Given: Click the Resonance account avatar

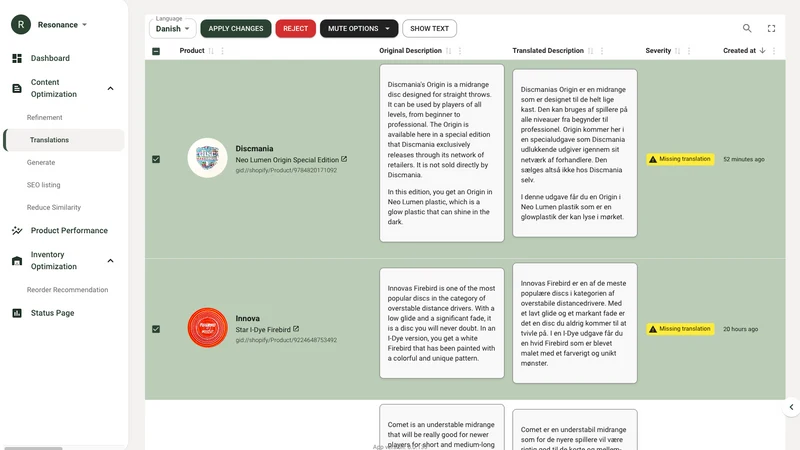Looking at the screenshot, I should (21, 24).
